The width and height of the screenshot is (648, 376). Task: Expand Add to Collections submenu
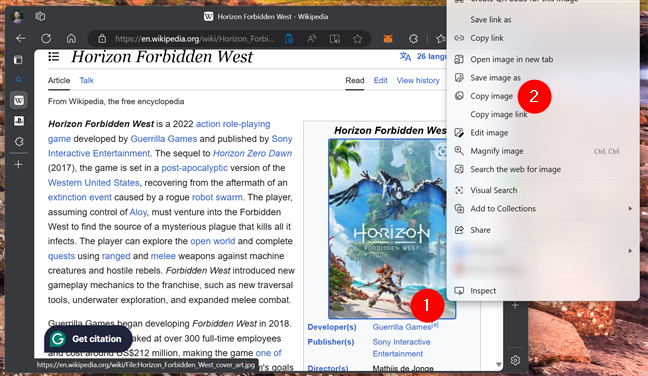(x=543, y=209)
